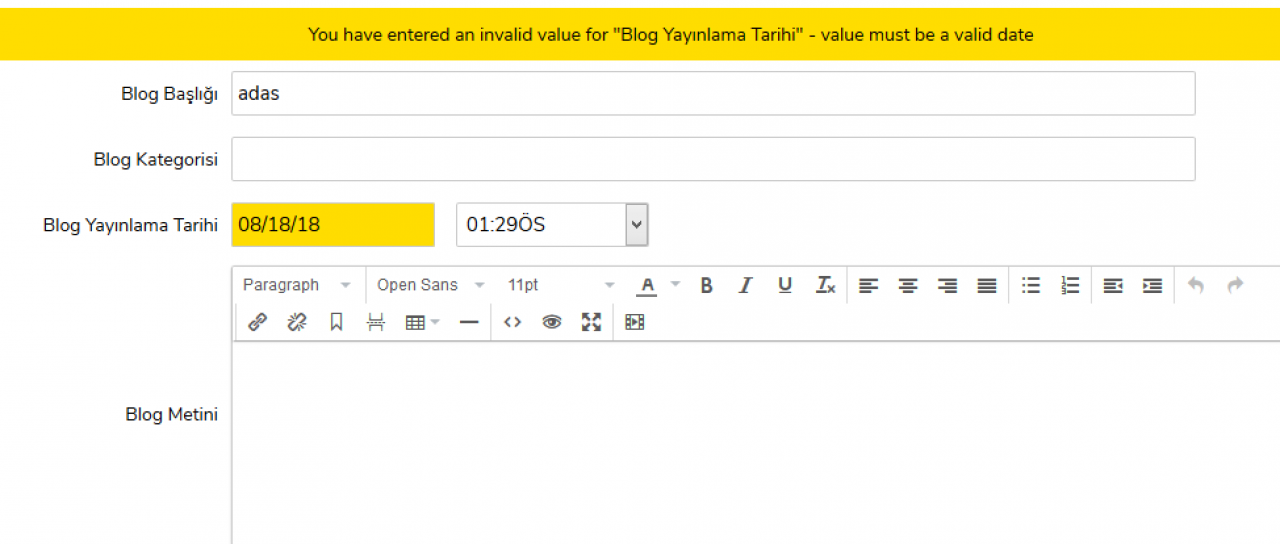This screenshot has height=544, width=1280.
Task: Click the highlighted Blog Yayınlama Tarihi date field
Action: tap(332, 225)
